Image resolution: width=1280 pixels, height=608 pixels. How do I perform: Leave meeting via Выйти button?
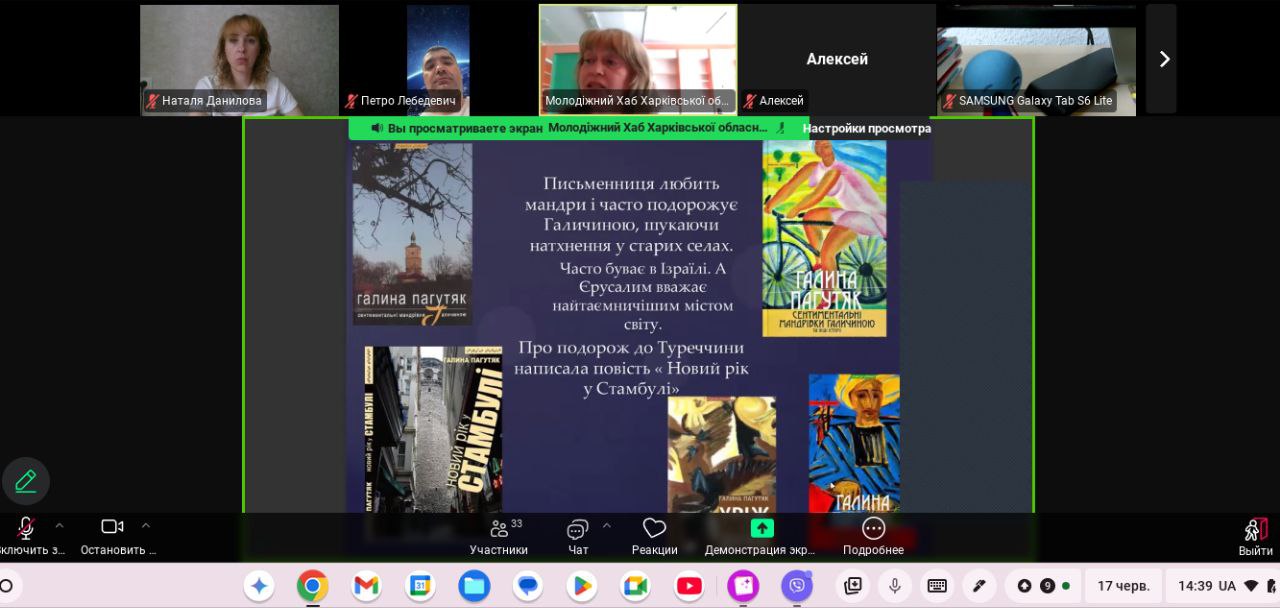[x=1256, y=537]
